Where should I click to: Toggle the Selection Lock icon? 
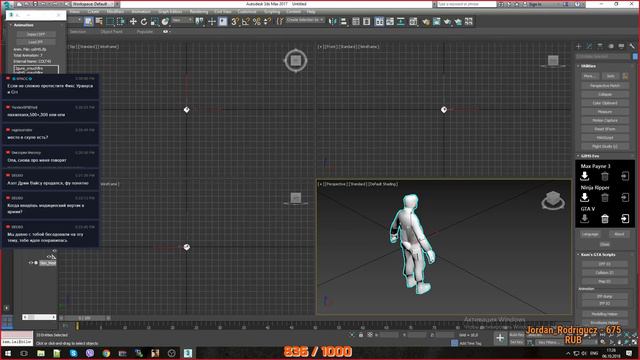click(361, 335)
